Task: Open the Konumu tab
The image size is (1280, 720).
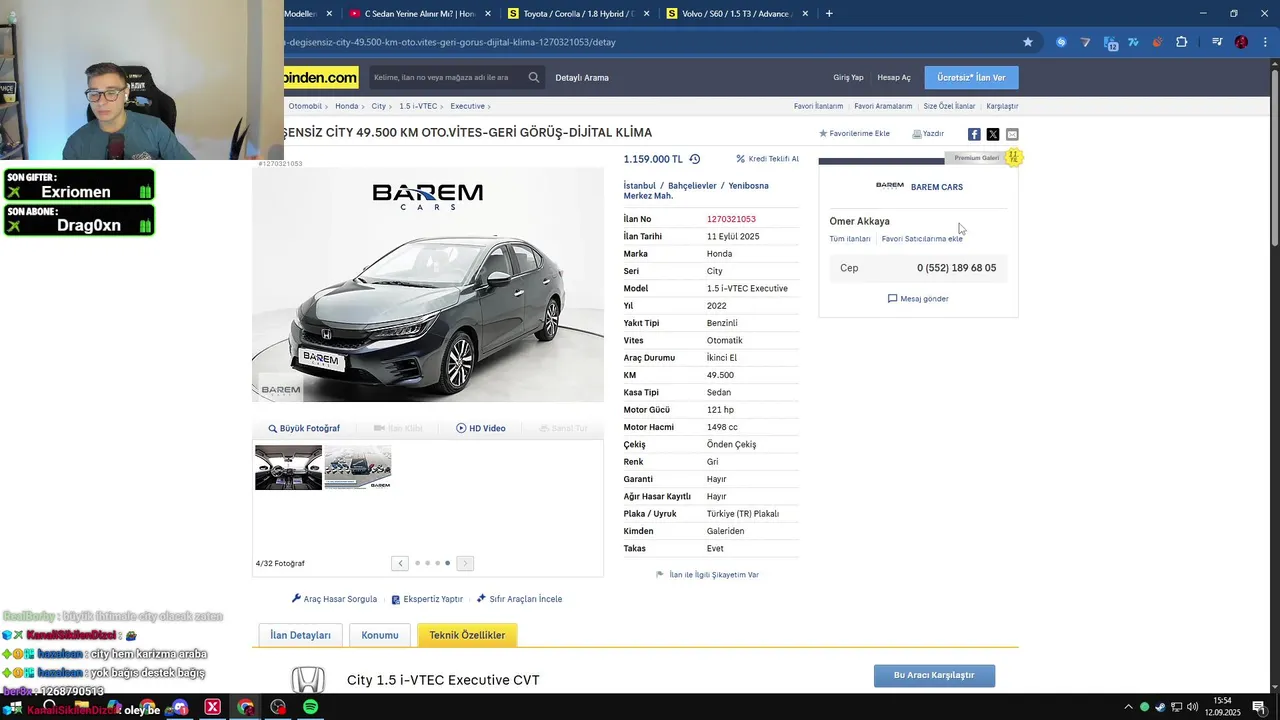Action: pos(380,635)
